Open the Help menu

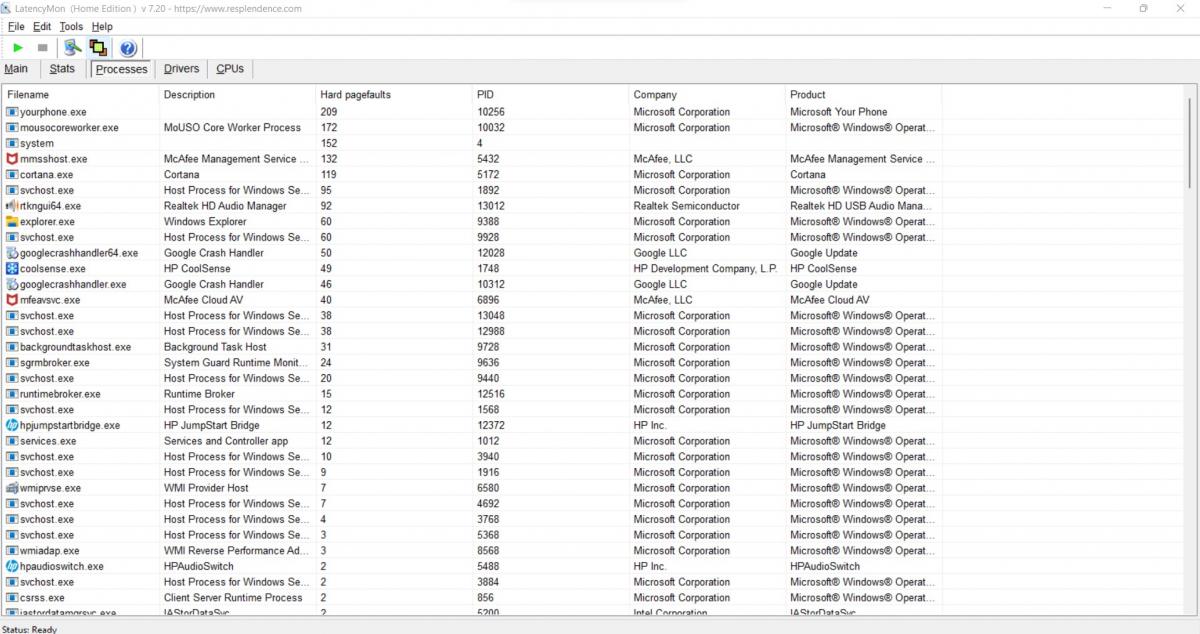102,26
